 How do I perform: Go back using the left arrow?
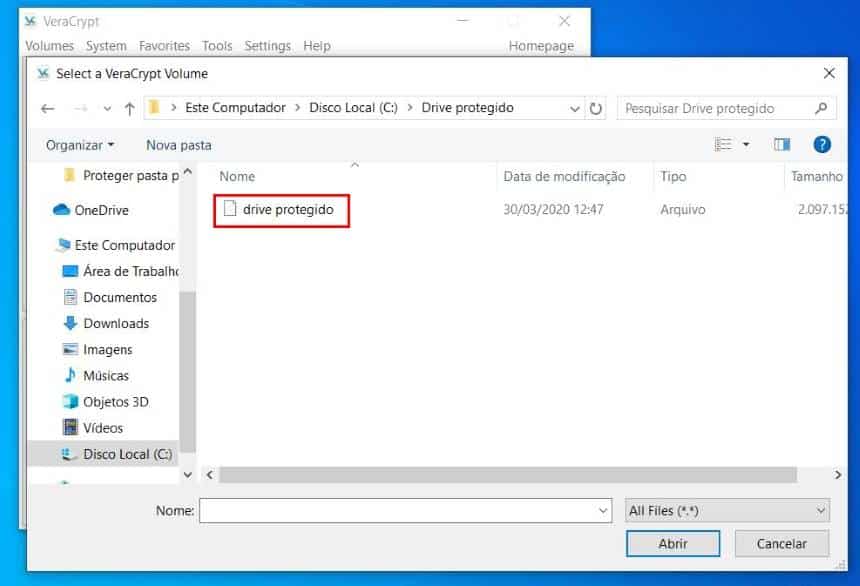coord(48,109)
